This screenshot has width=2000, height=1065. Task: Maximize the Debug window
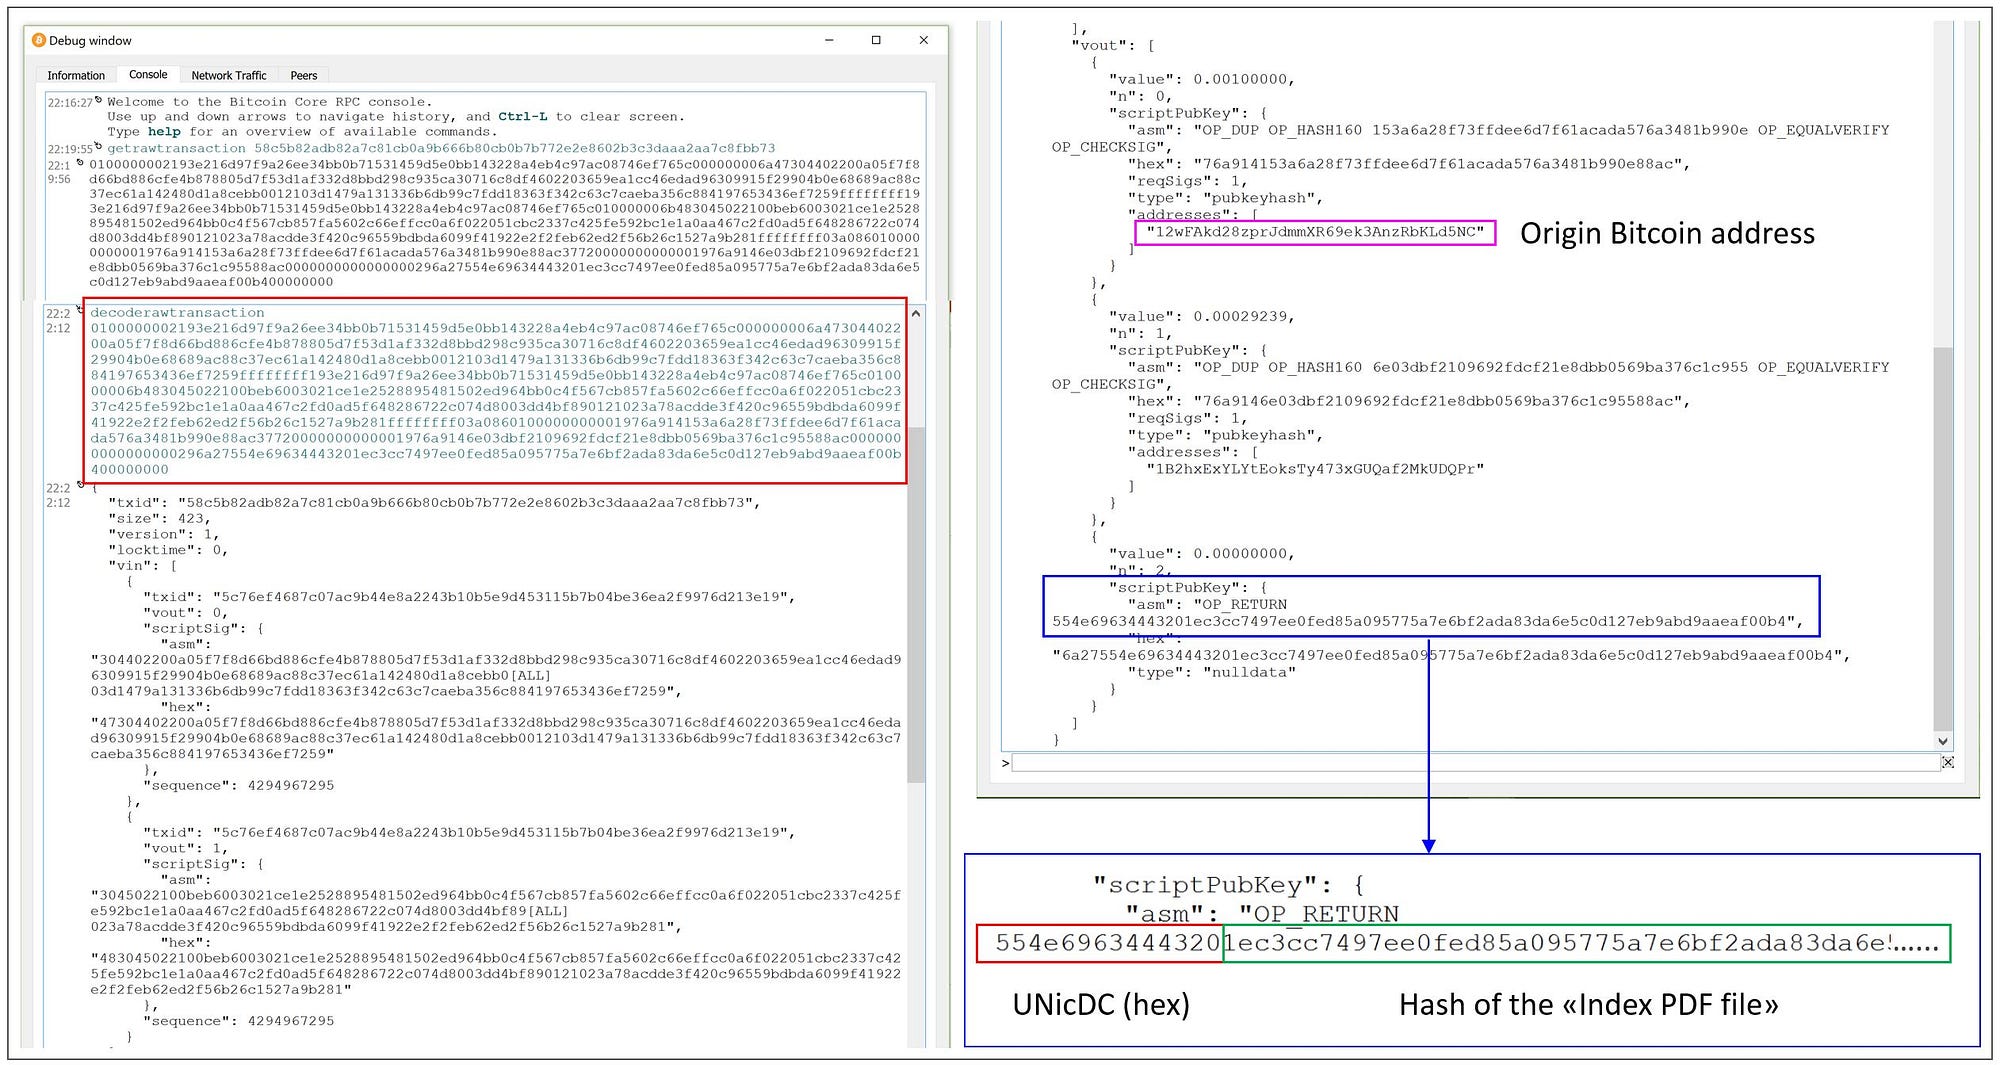click(x=876, y=41)
